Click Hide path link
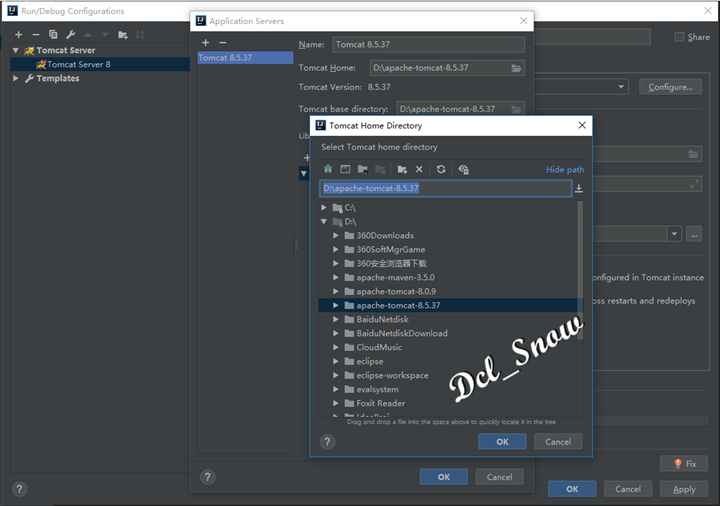Viewport: 720px width, 506px height. click(565, 169)
